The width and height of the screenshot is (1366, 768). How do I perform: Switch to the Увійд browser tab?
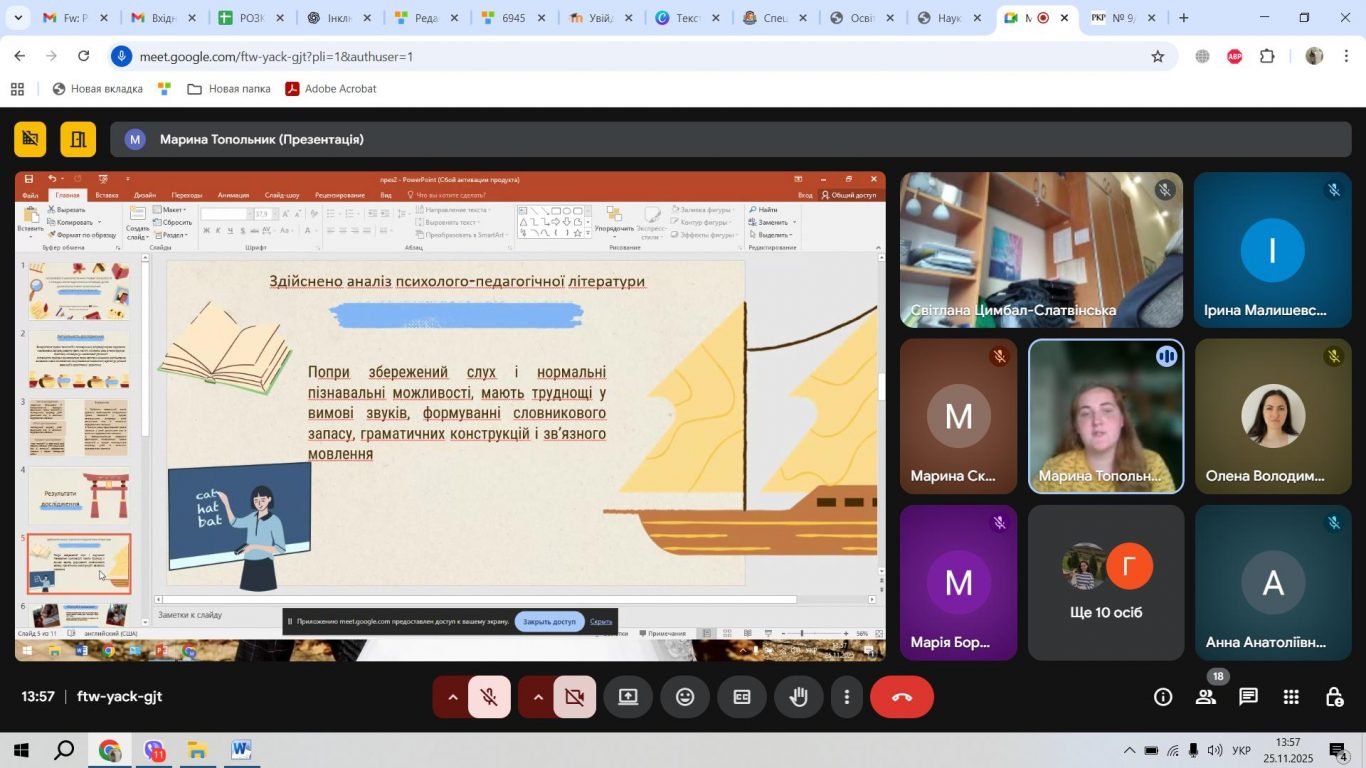coord(602,18)
